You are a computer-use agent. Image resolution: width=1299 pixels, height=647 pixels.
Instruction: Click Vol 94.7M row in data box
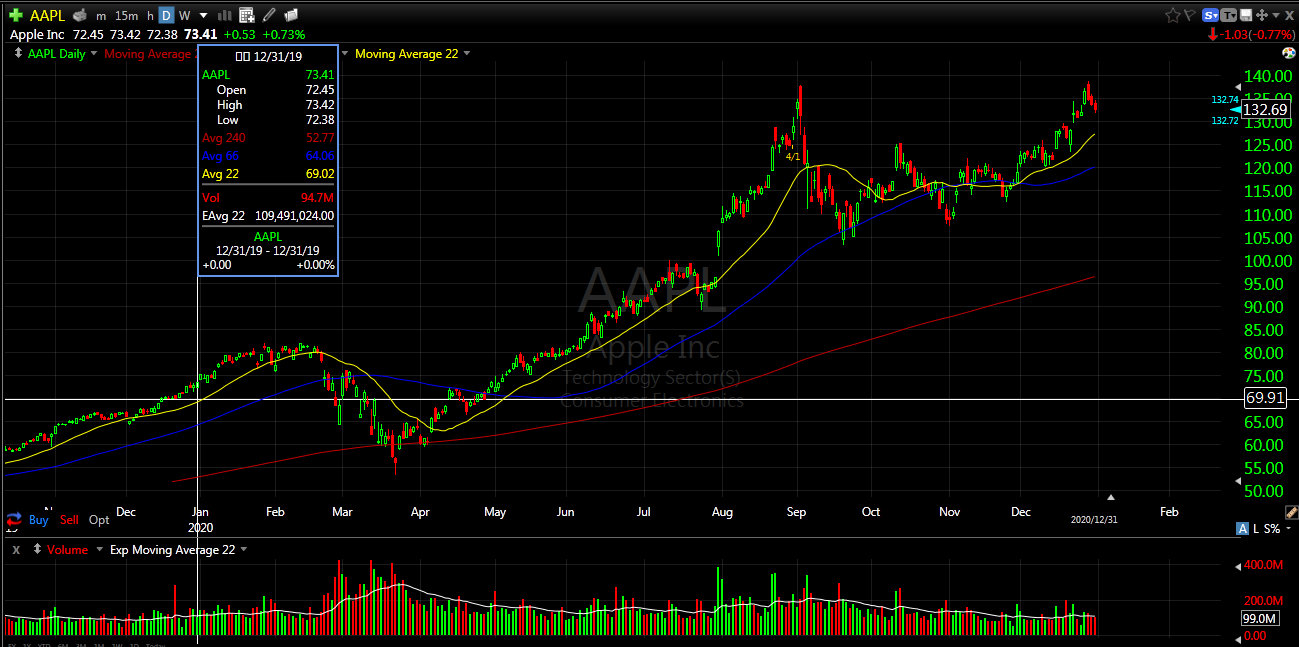pos(268,199)
